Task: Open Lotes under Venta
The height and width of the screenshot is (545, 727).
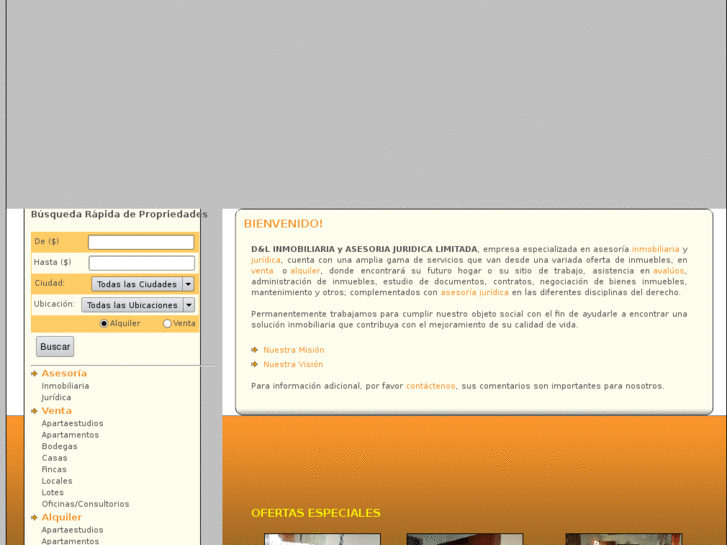Action: click(52, 493)
